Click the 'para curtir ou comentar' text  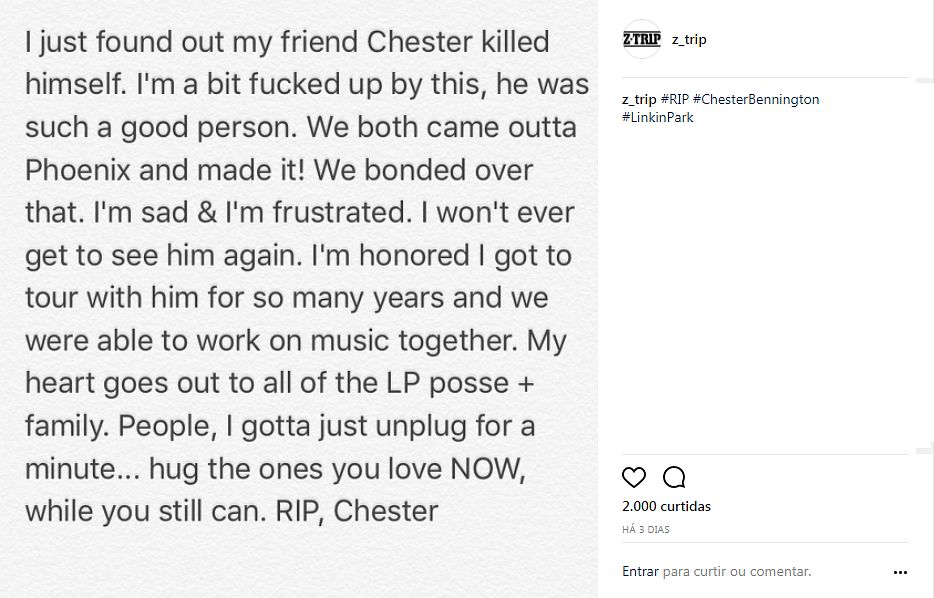click(737, 572)
